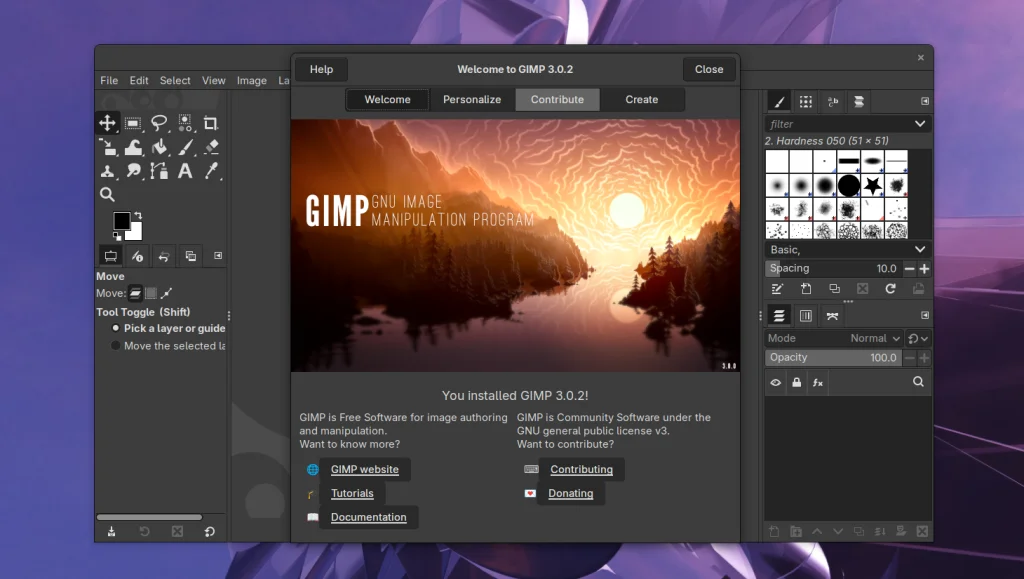
Task: Open the GIMP website link
Action: [x=365, y=469]
